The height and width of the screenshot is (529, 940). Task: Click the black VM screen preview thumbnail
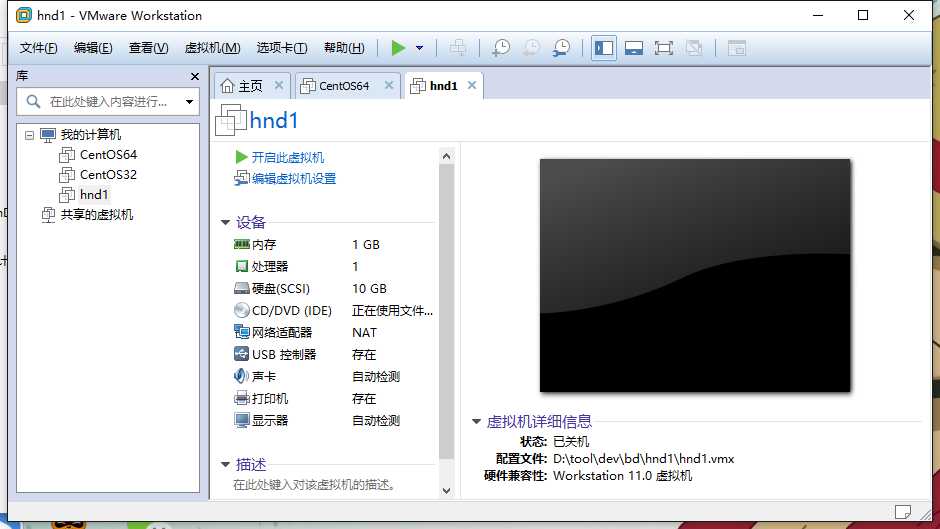coord(695,275)
